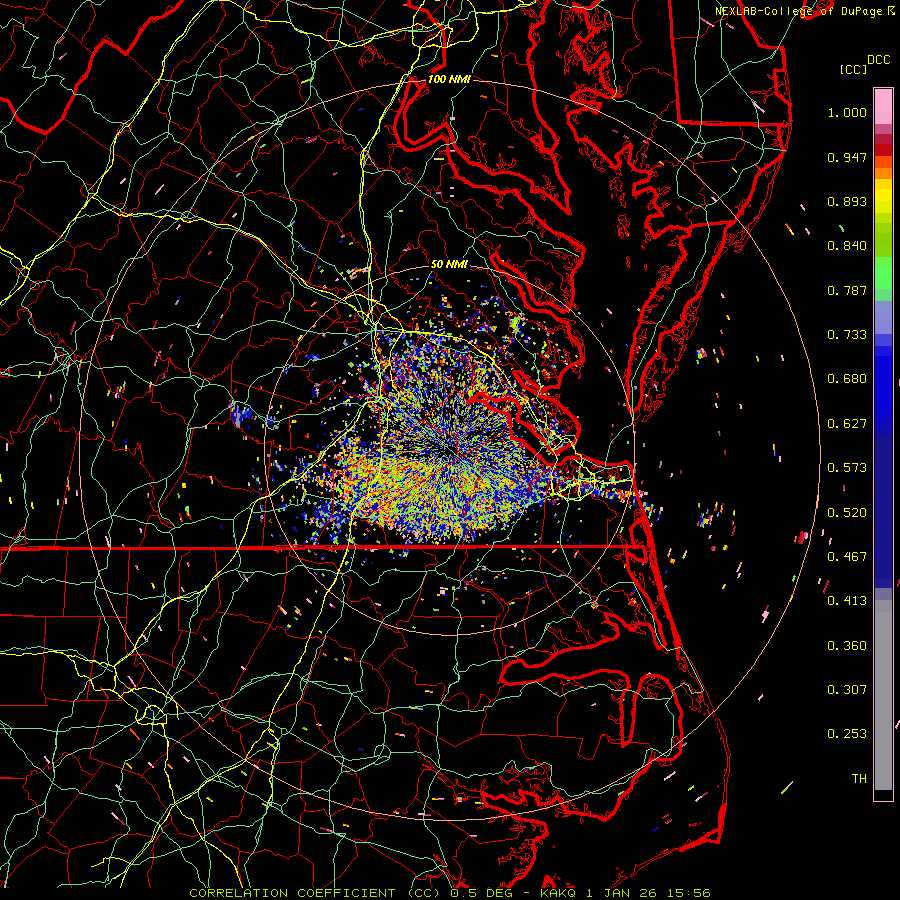
Task: Click the 100 NMI range ring label
Action: coord(449,79)
